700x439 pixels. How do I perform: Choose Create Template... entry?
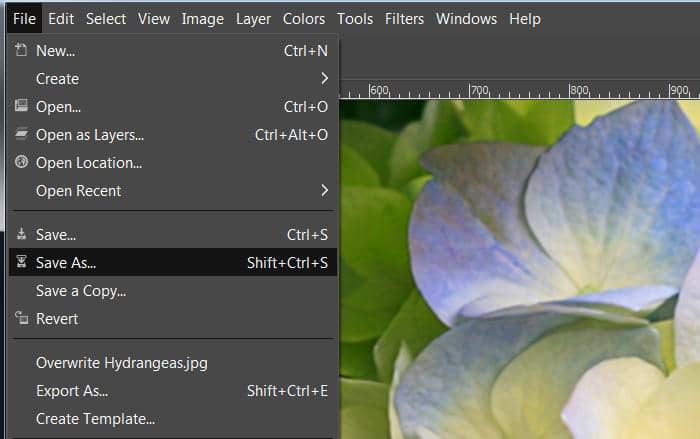pos(173,419)
